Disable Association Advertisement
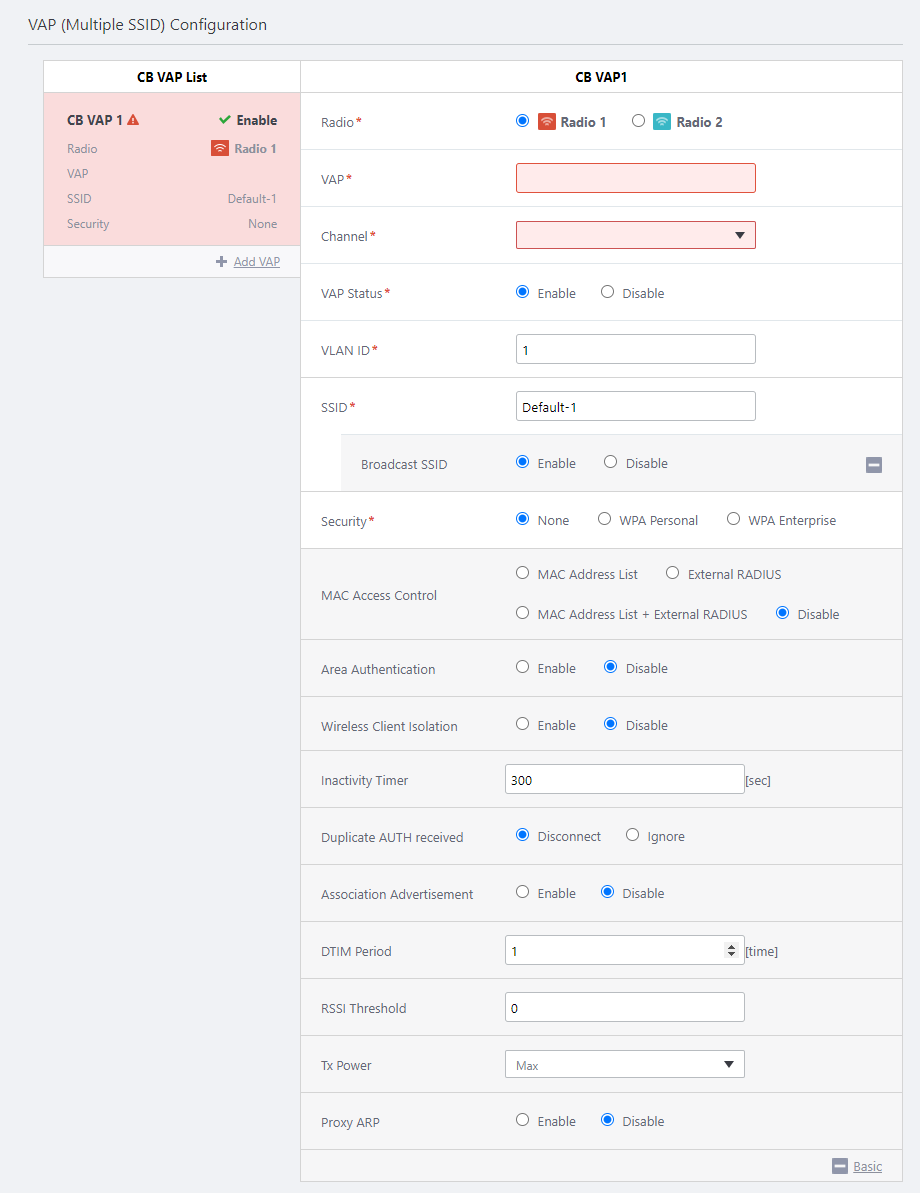The height and width of the screenshot is (1193, 920). (x=607, y=892)
